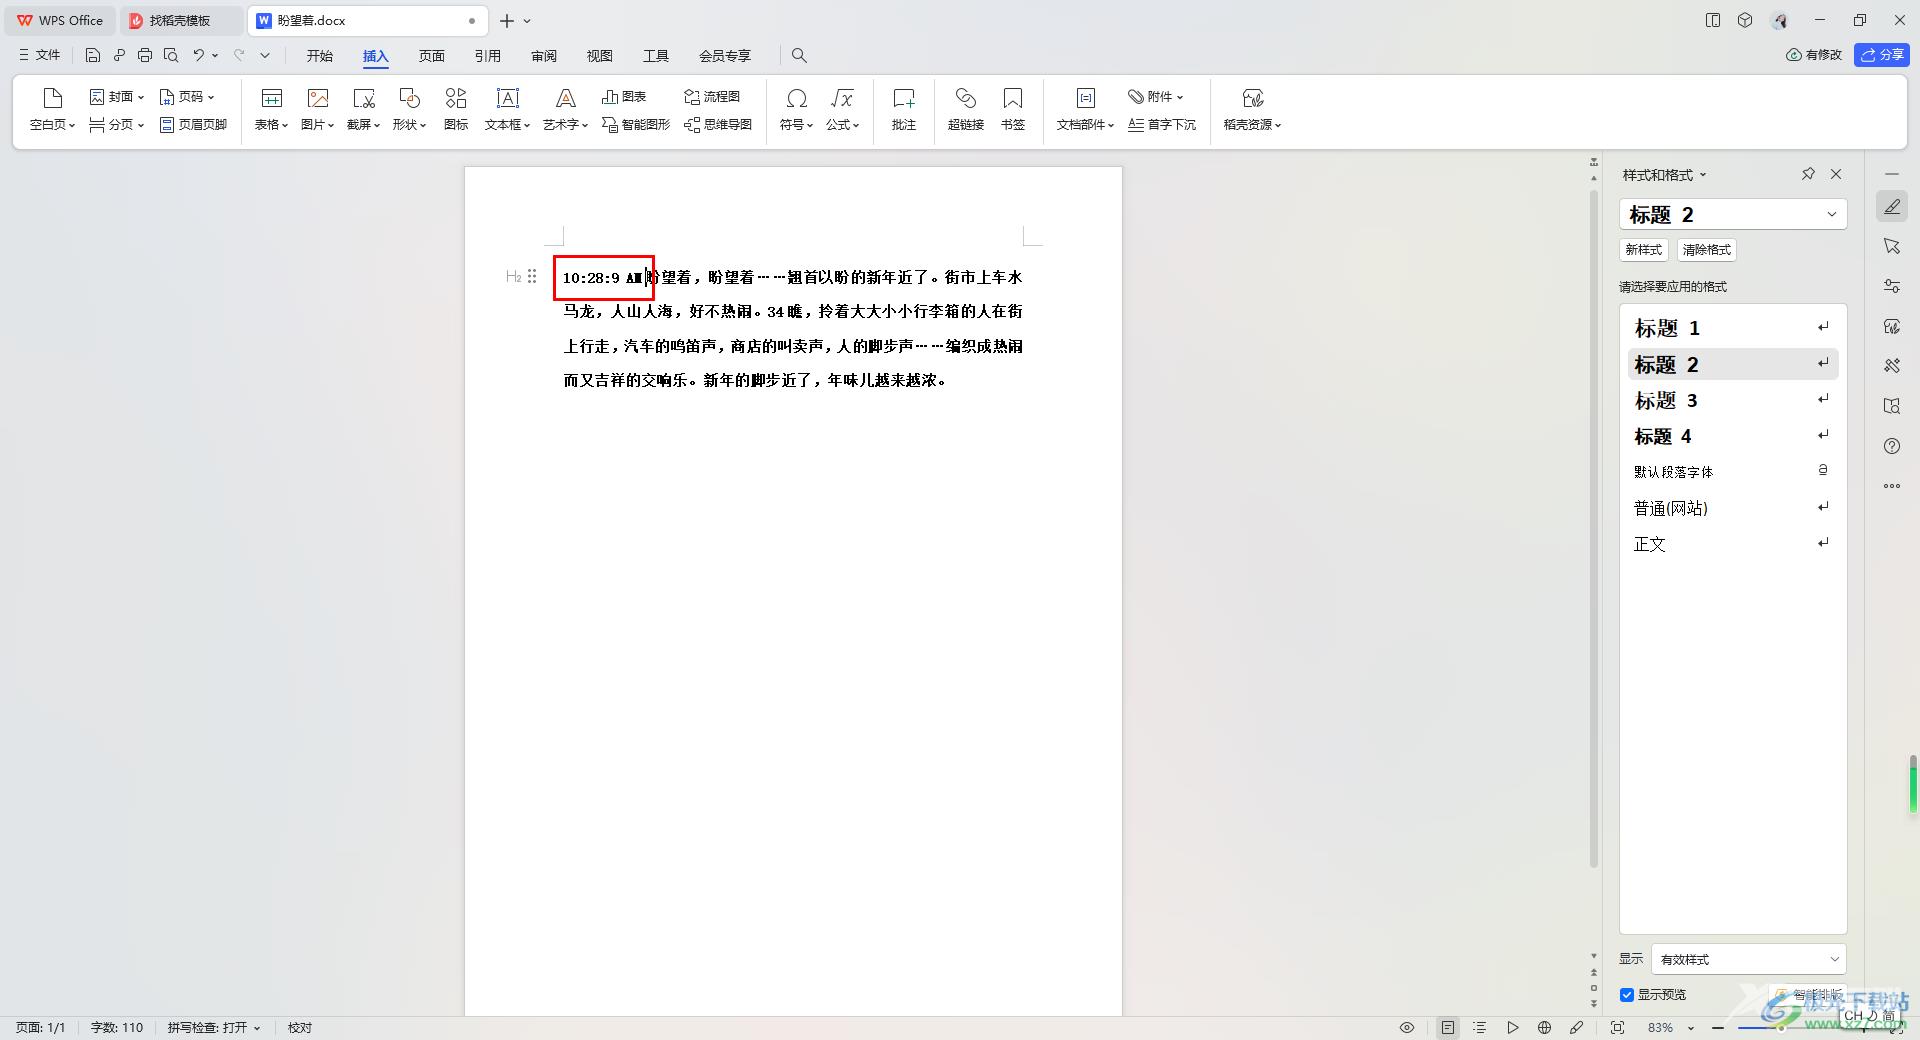Click the print icon in quick toolbar
The image size is (1920, 1040).
[x=145, y=55]
